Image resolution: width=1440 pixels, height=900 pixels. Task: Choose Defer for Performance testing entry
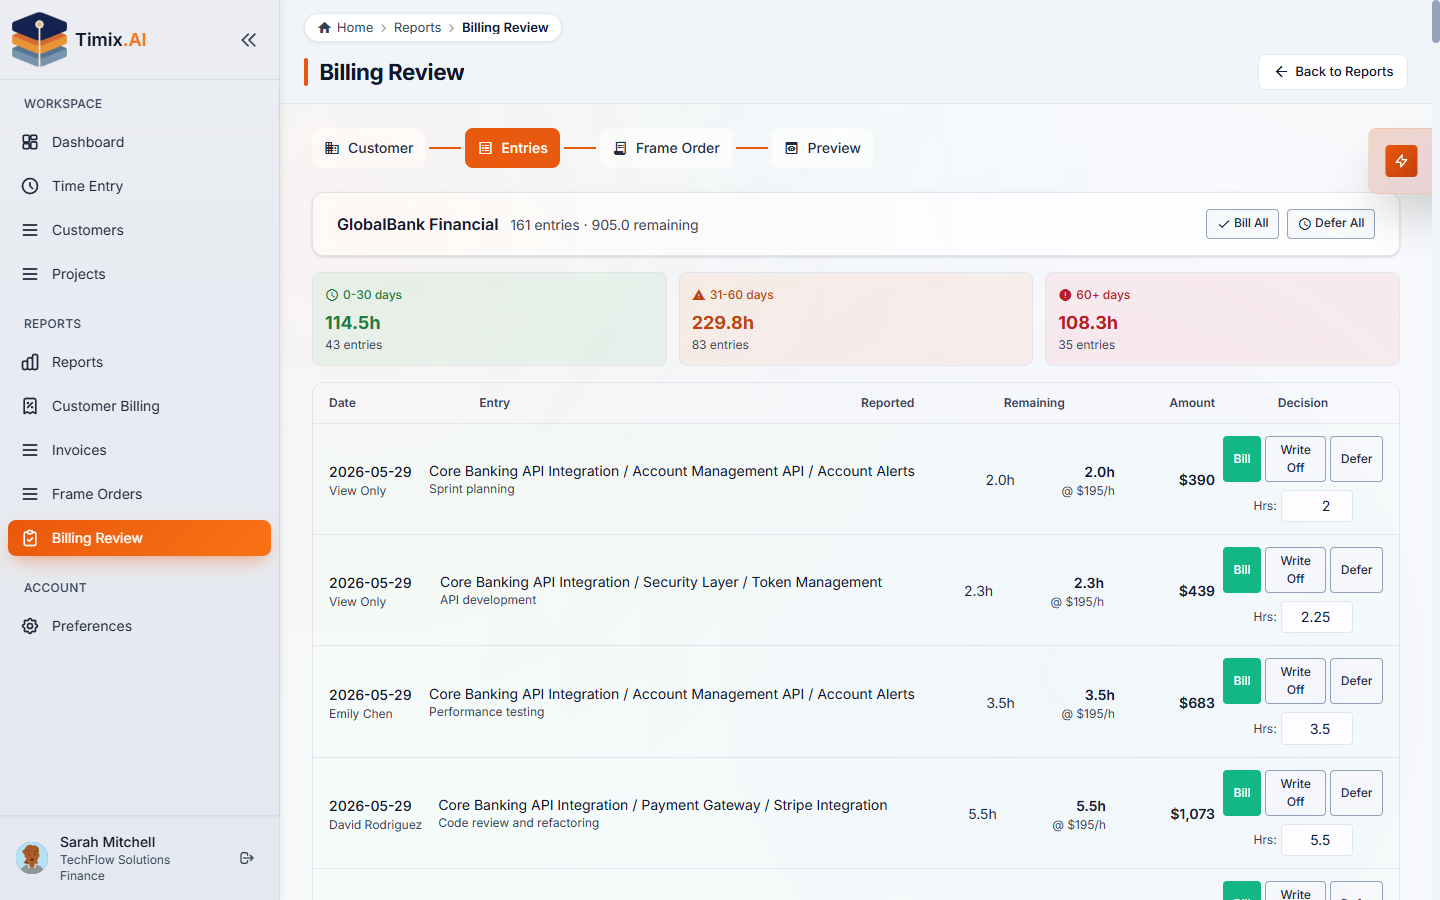coord(1356,681)
